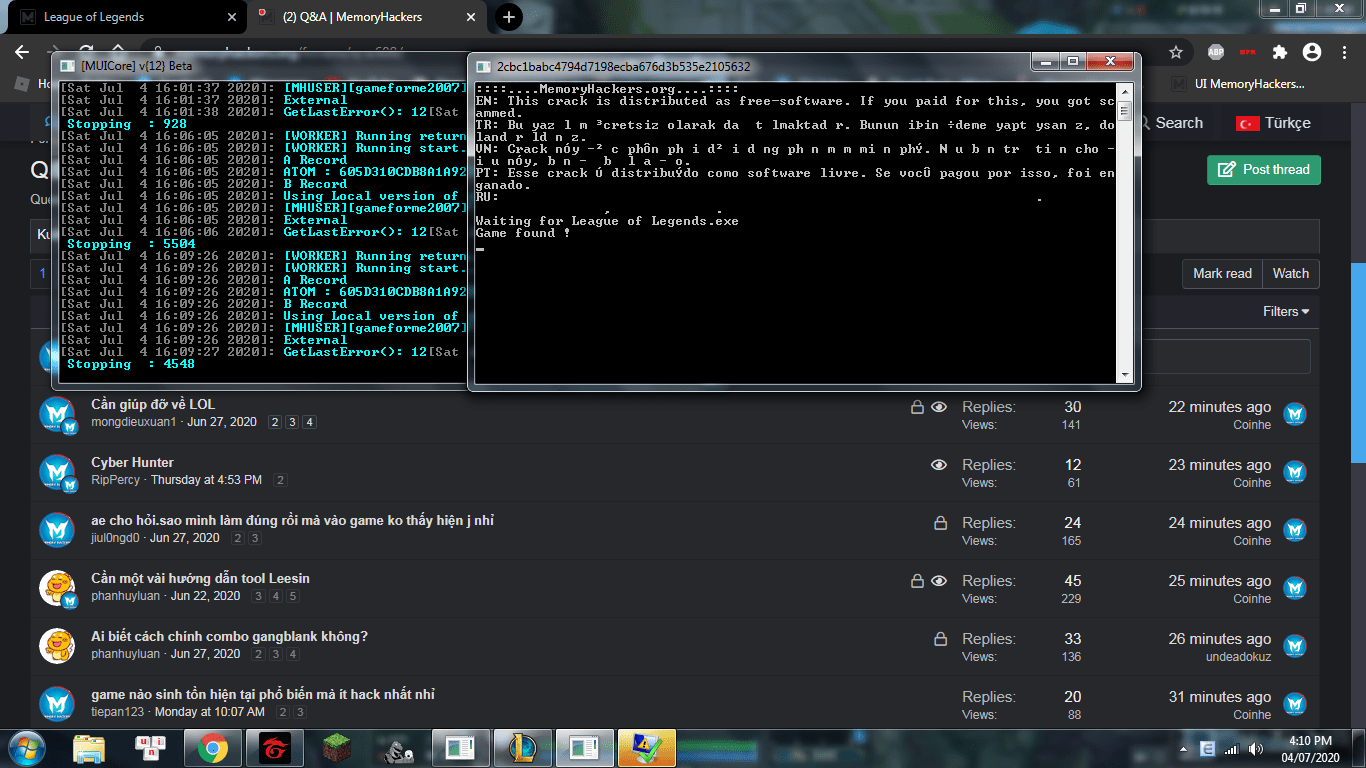1366x768 pixels.
Task: Open the thread Cần giúp đỡ về LOL
Action: (153, 404)
